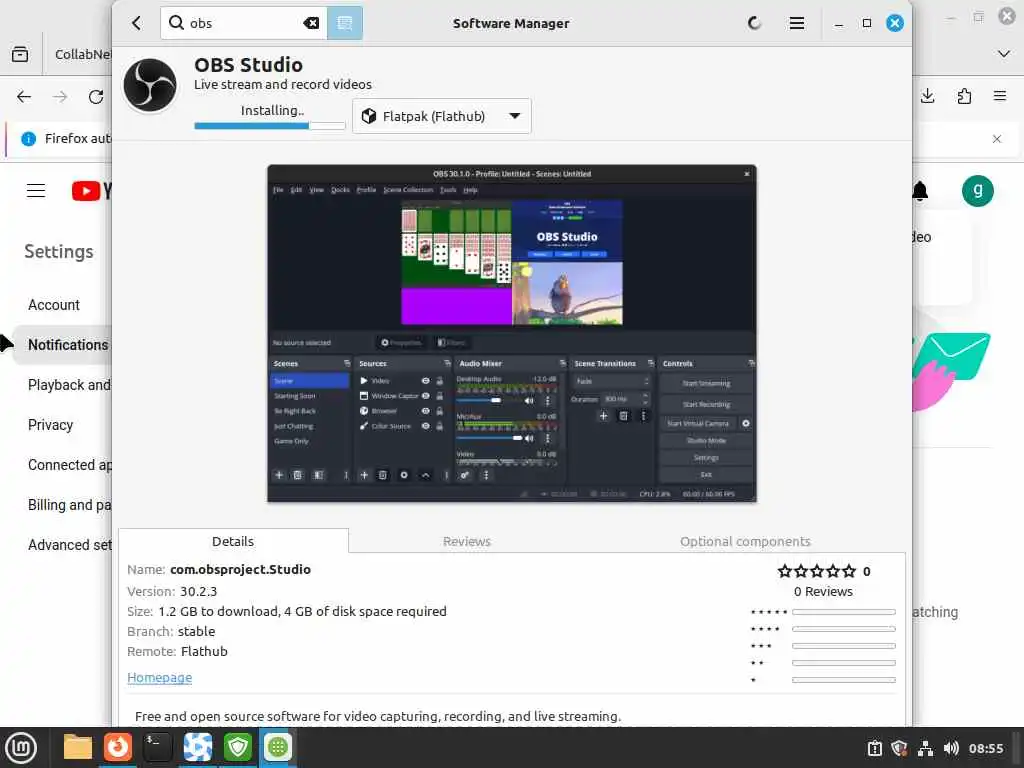1024x768 pixels.
Task: Open network connections tray icon
Action: click(925, 748)
